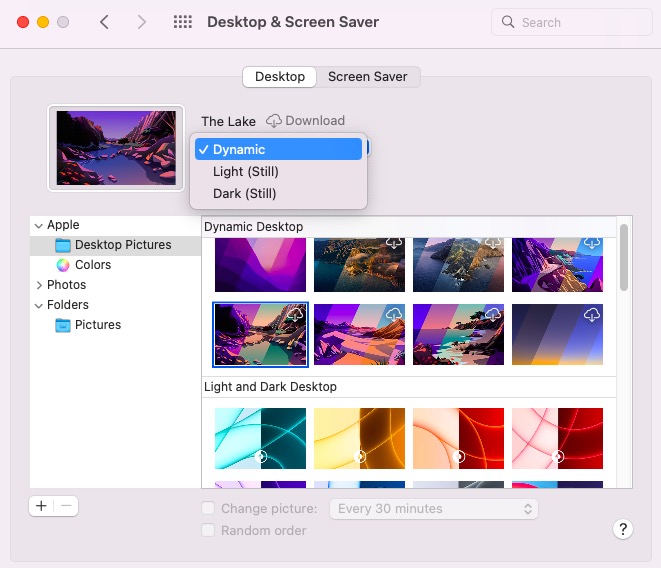
Task: Select the Colors wheel icon in sidebar
Action: tap(63, 265)
